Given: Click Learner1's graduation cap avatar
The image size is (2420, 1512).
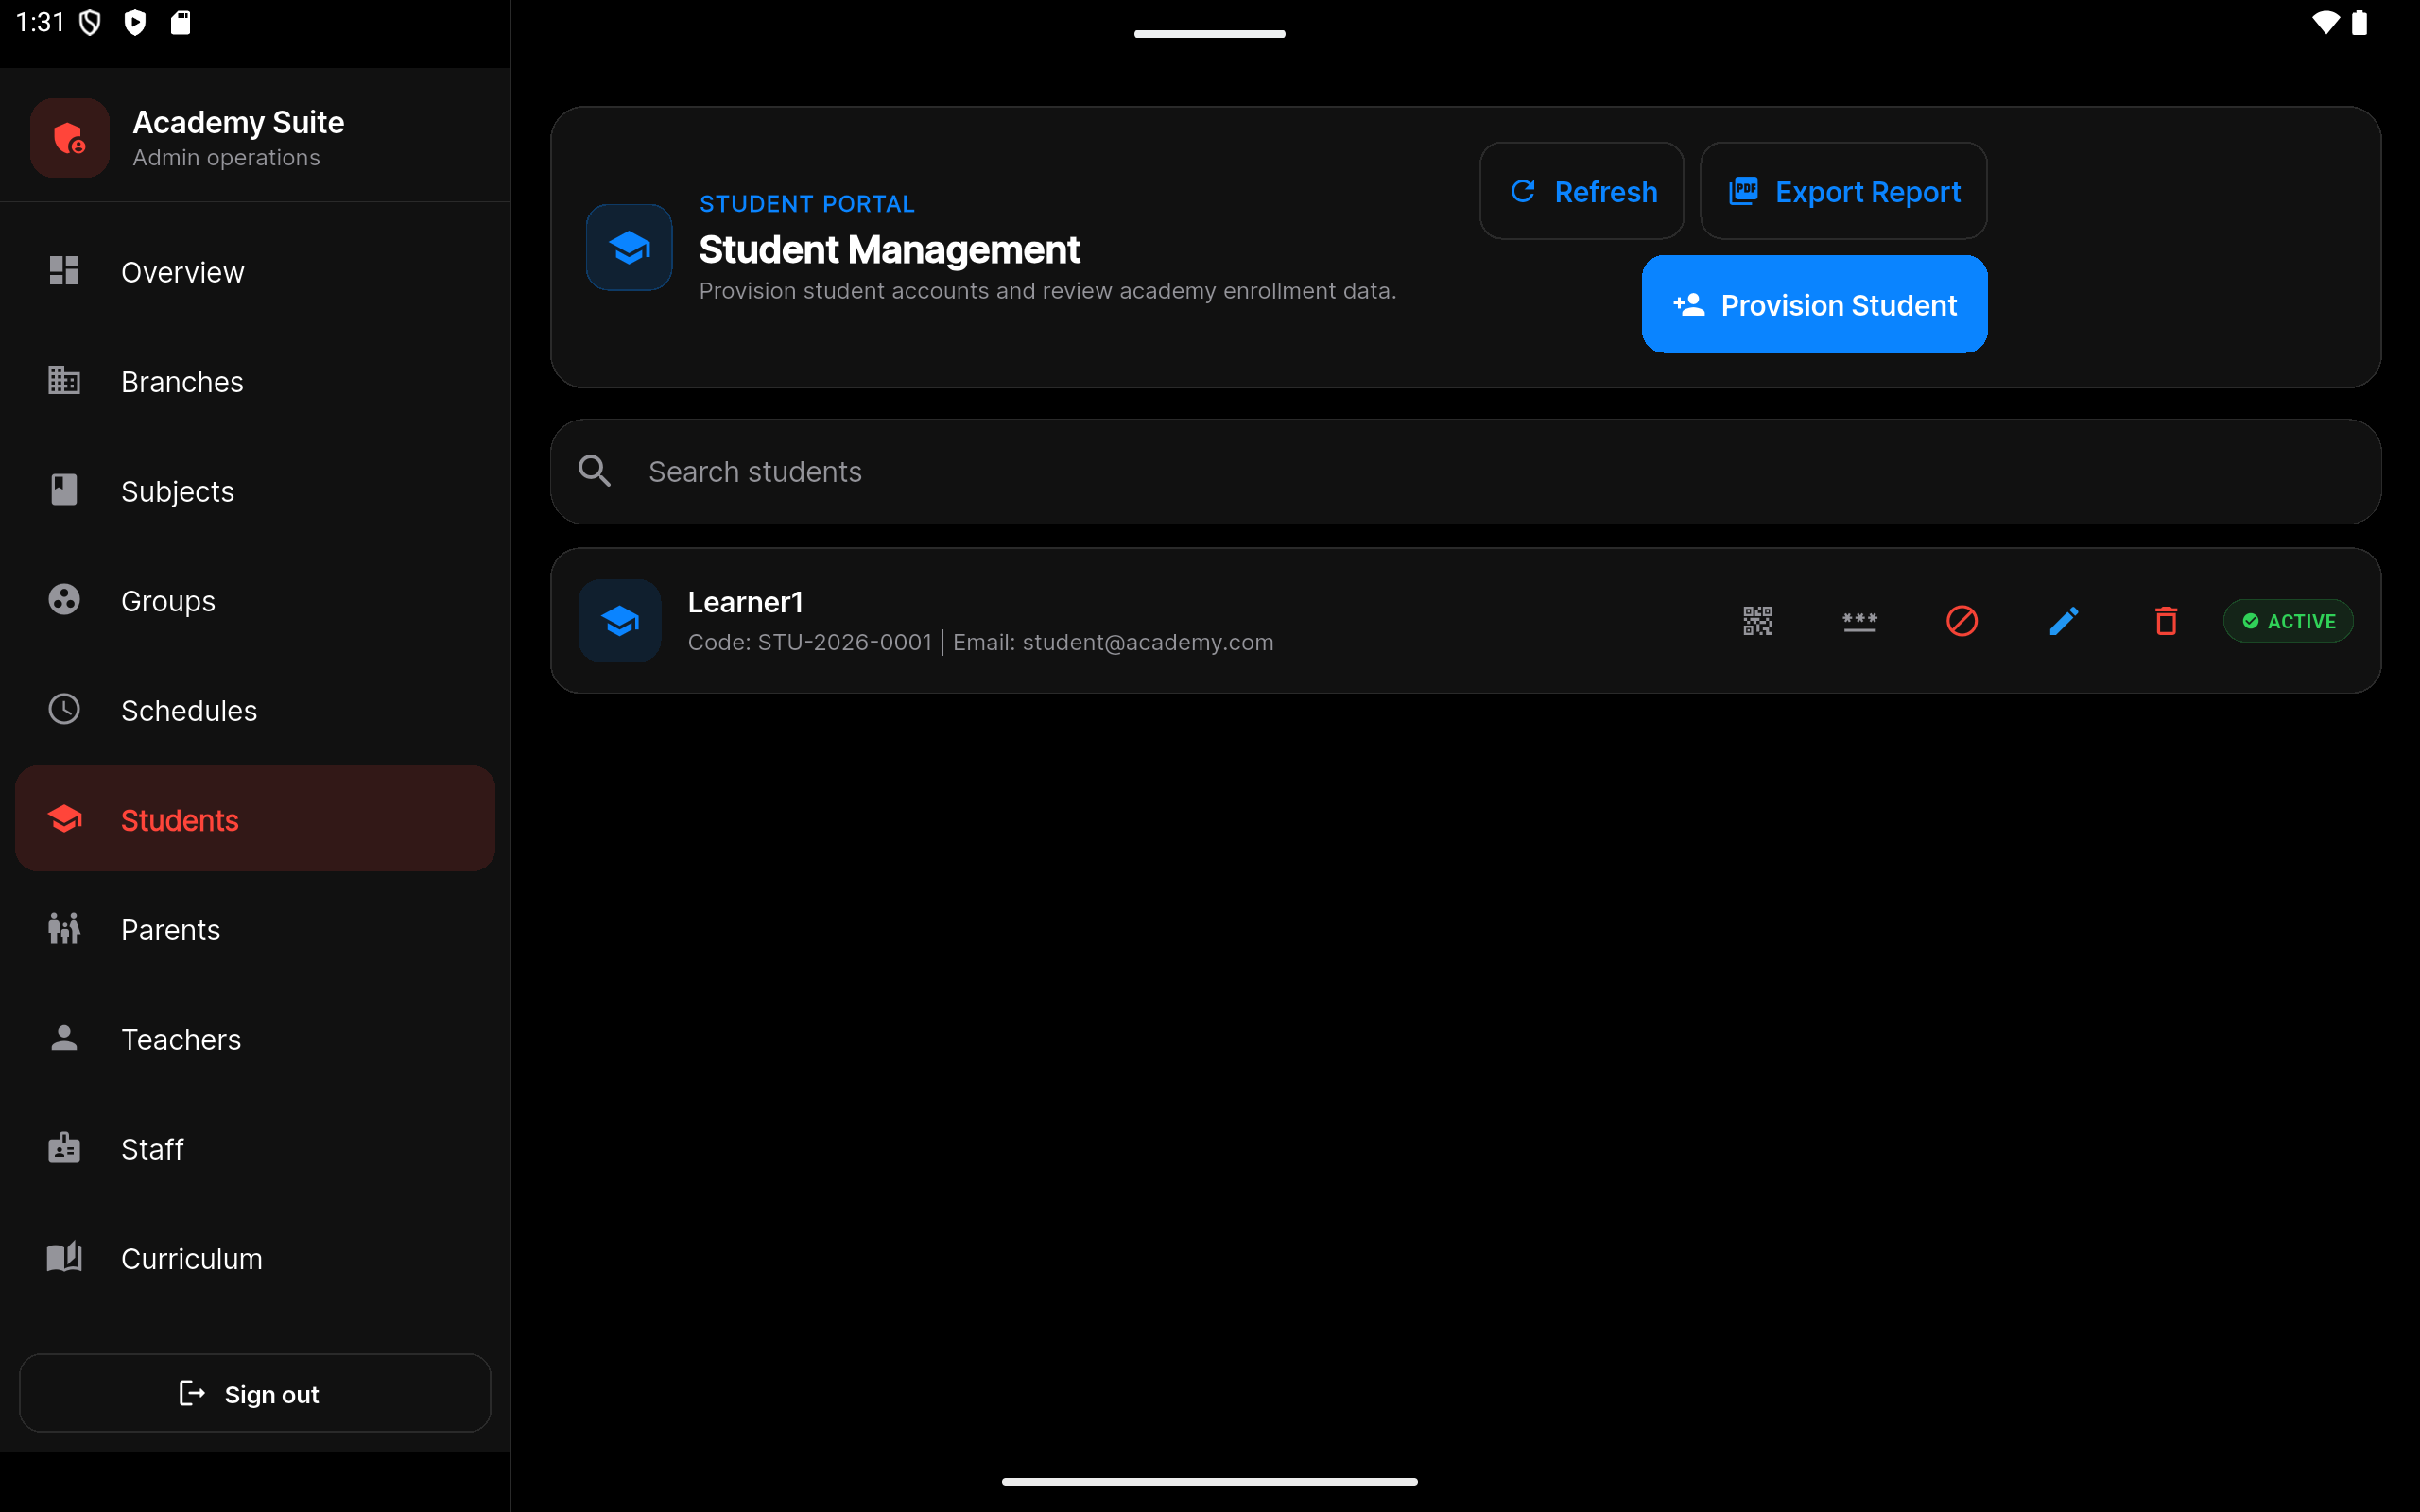Looking at the screenshot, I should [x=620, y=621].
